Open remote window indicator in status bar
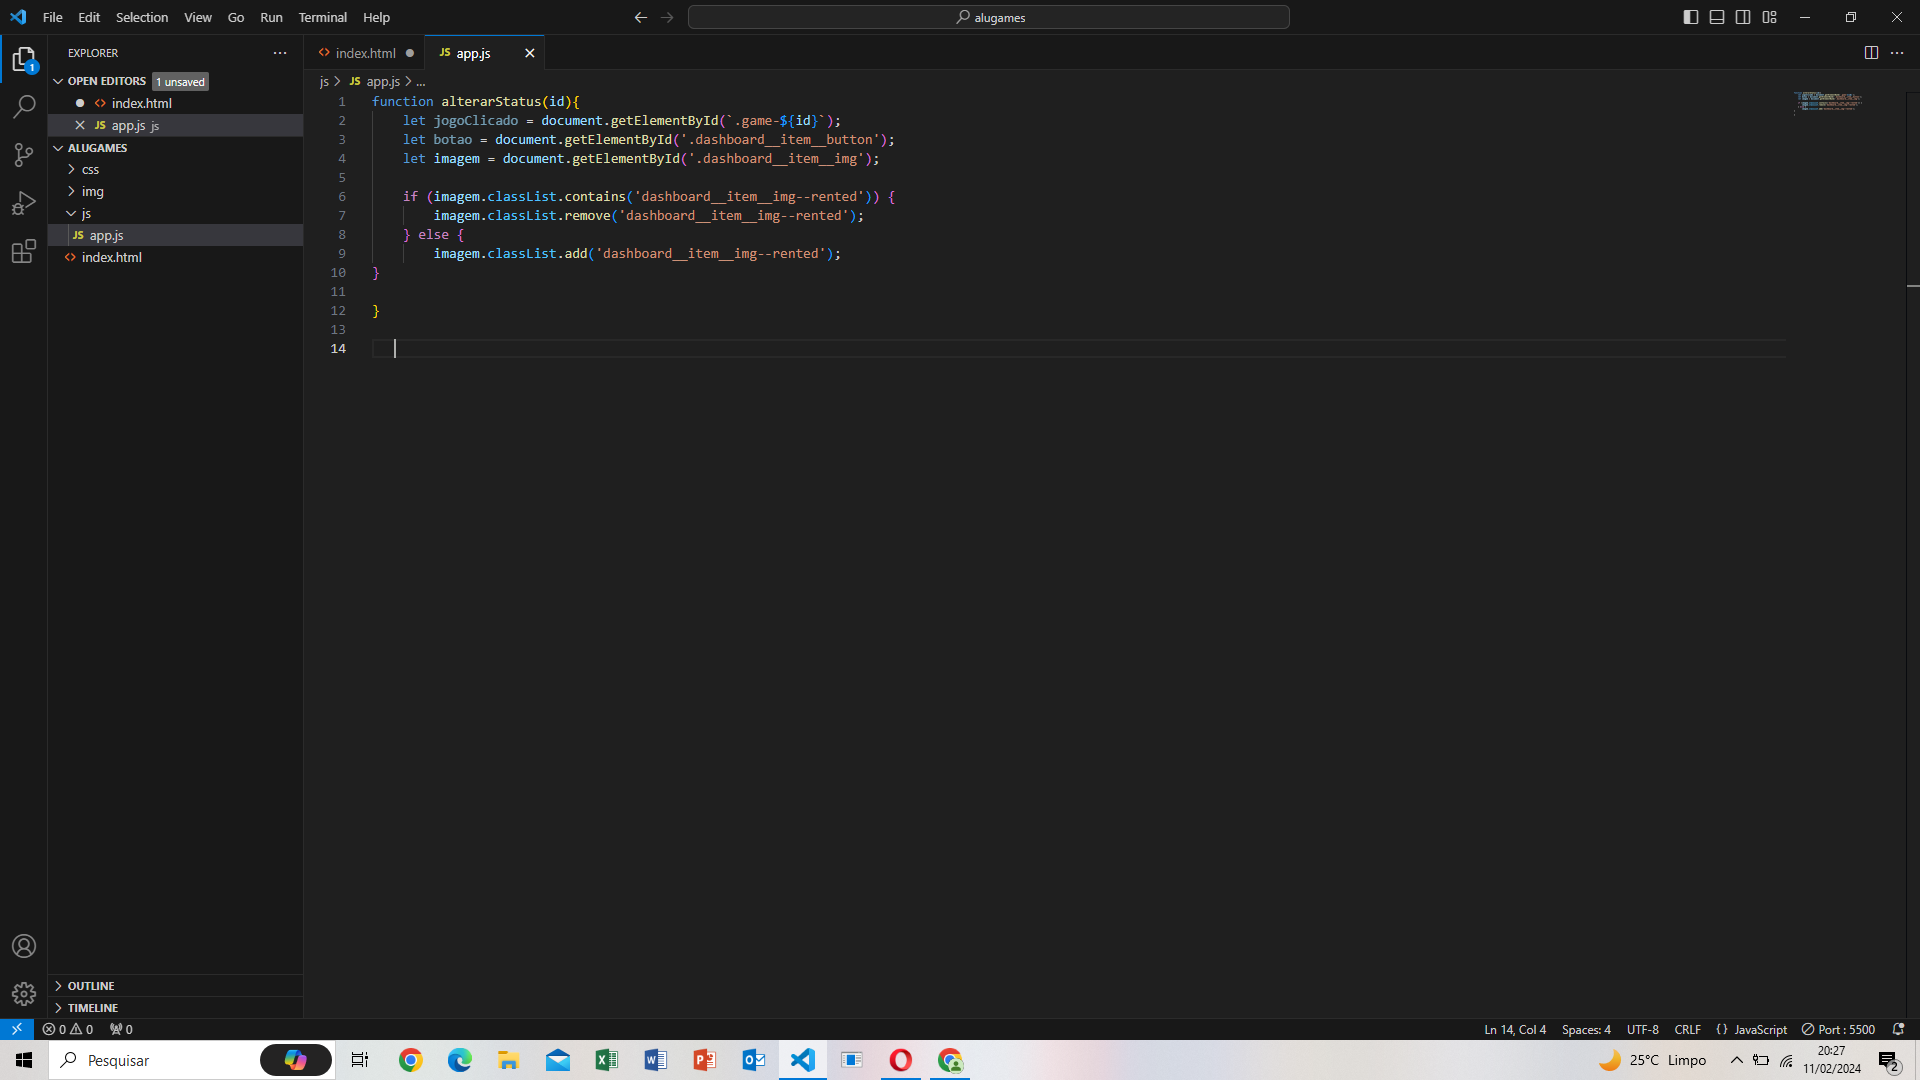This screenshot has height=1080, width=1920. [17, 1029]
